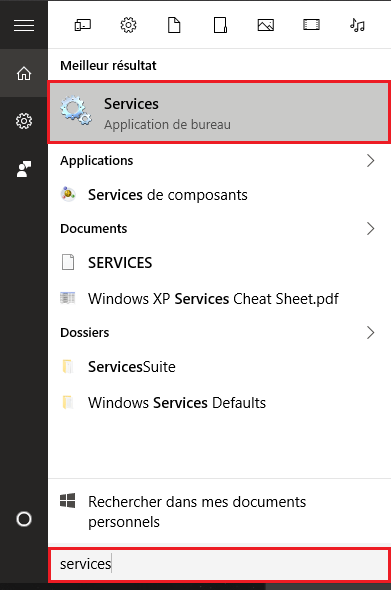
Task: Click the Cortana circle icon
Action: (24, 519)
